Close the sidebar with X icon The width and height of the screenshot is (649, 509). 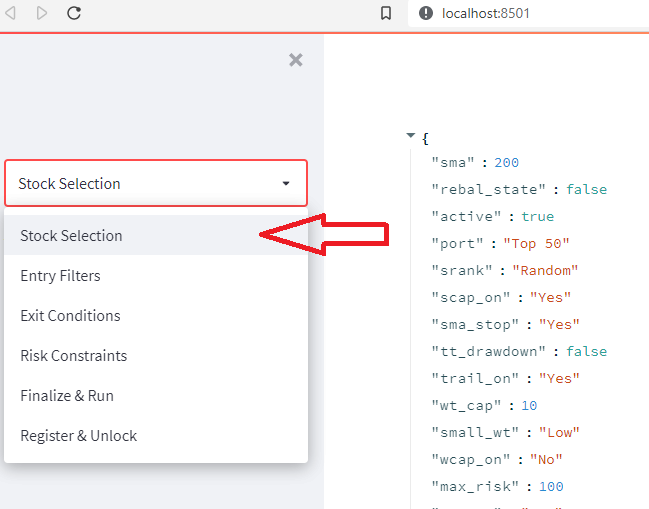coord(296,60)
